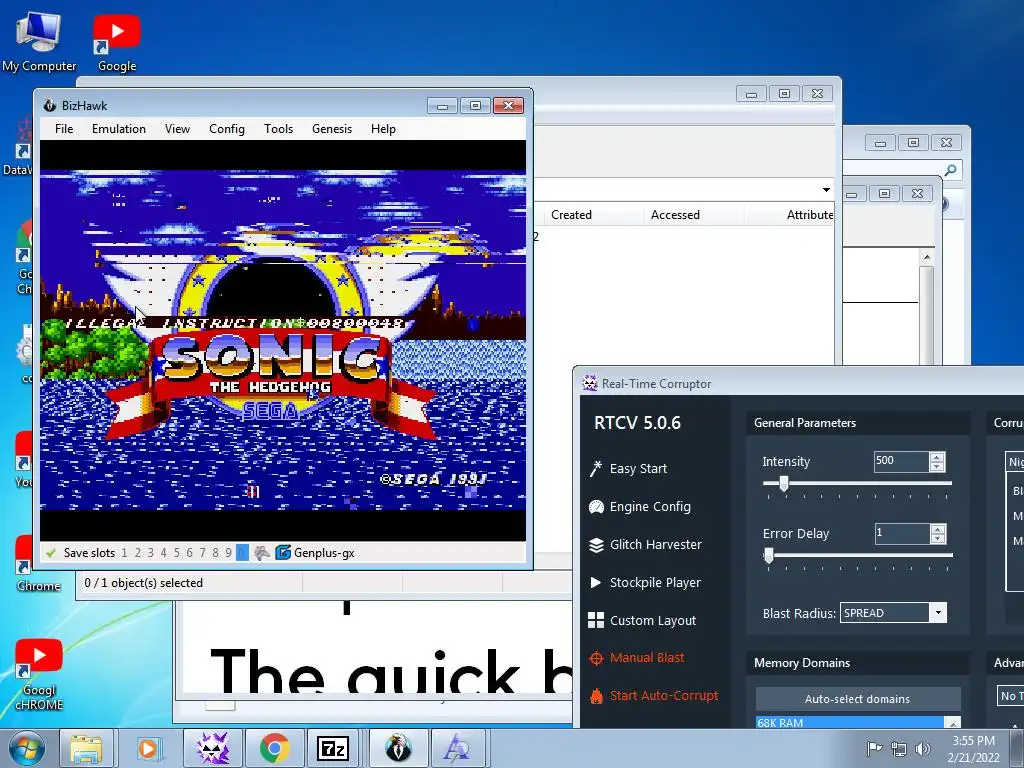1024x768 pixels.
Task: Open 7-Zip from the taskbar
Action: [x=332, y=748]
